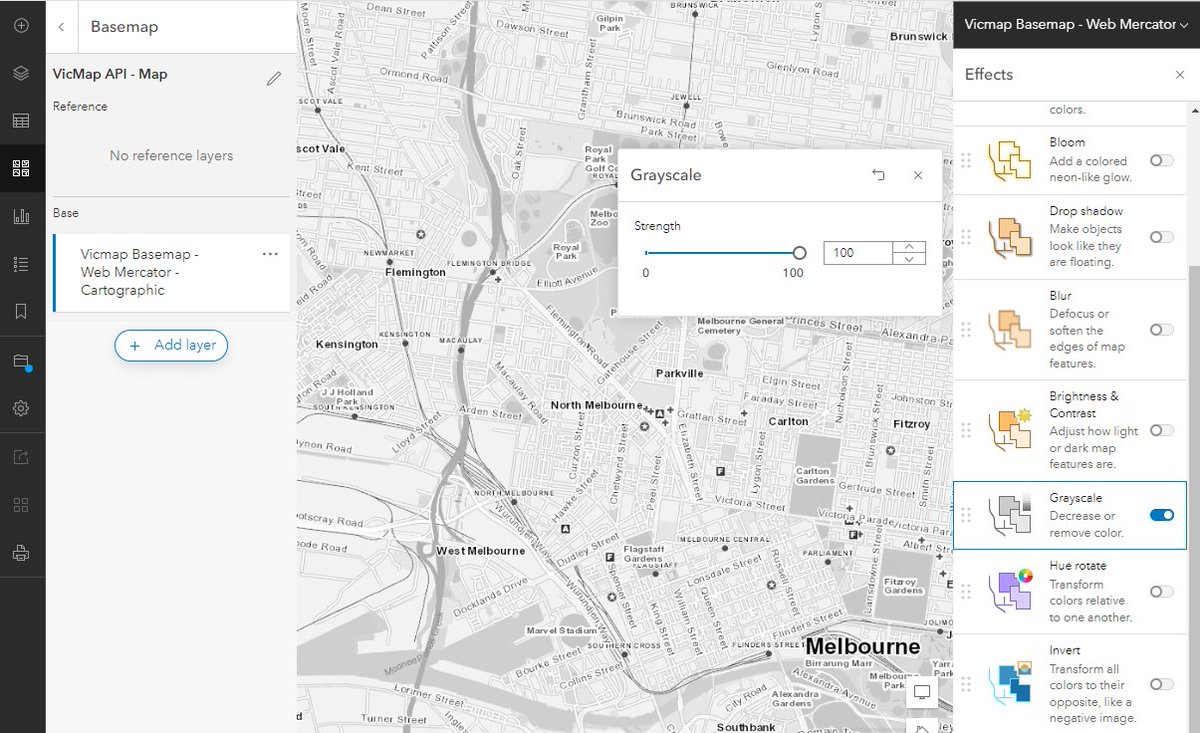Enable the Bloom effect toggle
Image resolution: width=1200 pixels, height=733 pixels.
click(1161, 160)
